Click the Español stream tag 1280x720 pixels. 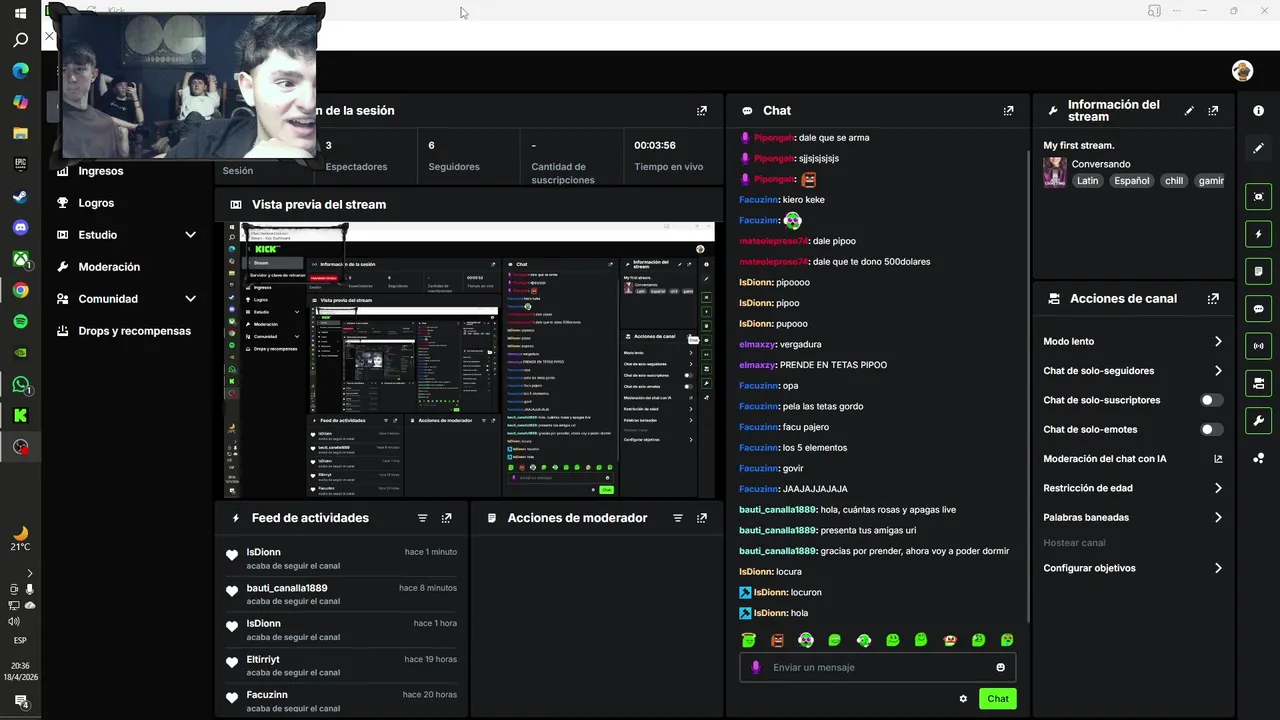[x=1132, y=181]
